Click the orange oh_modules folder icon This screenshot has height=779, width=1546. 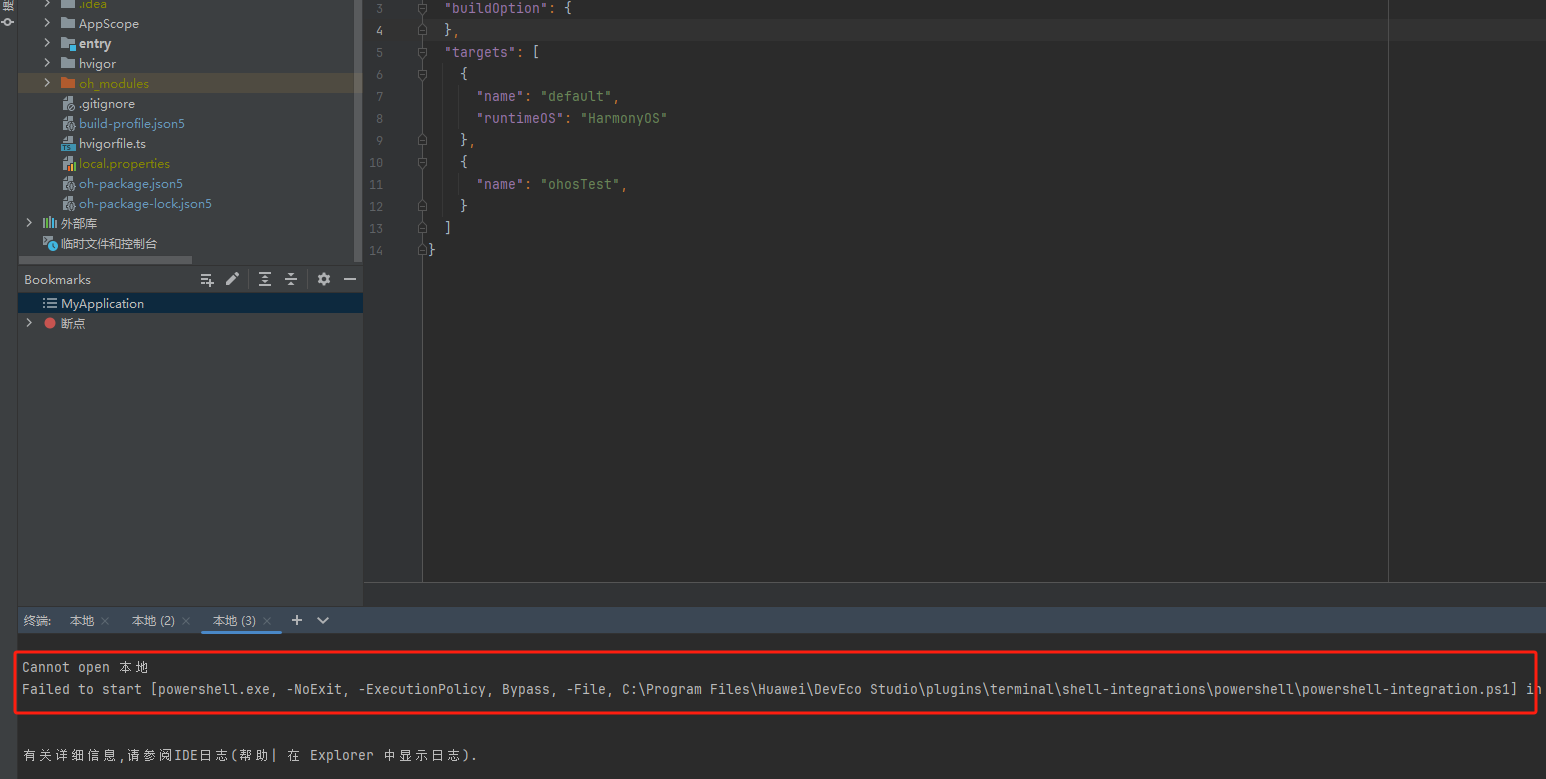point(68,83)
